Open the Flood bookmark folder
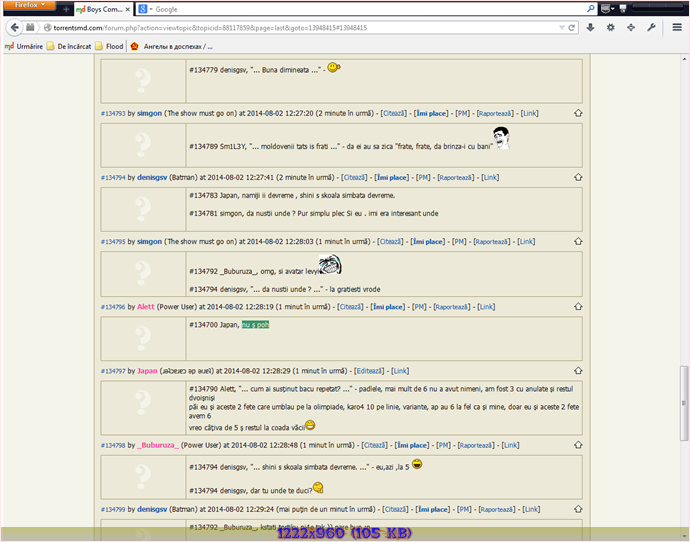The image size is (690, 542). point(109,46)
